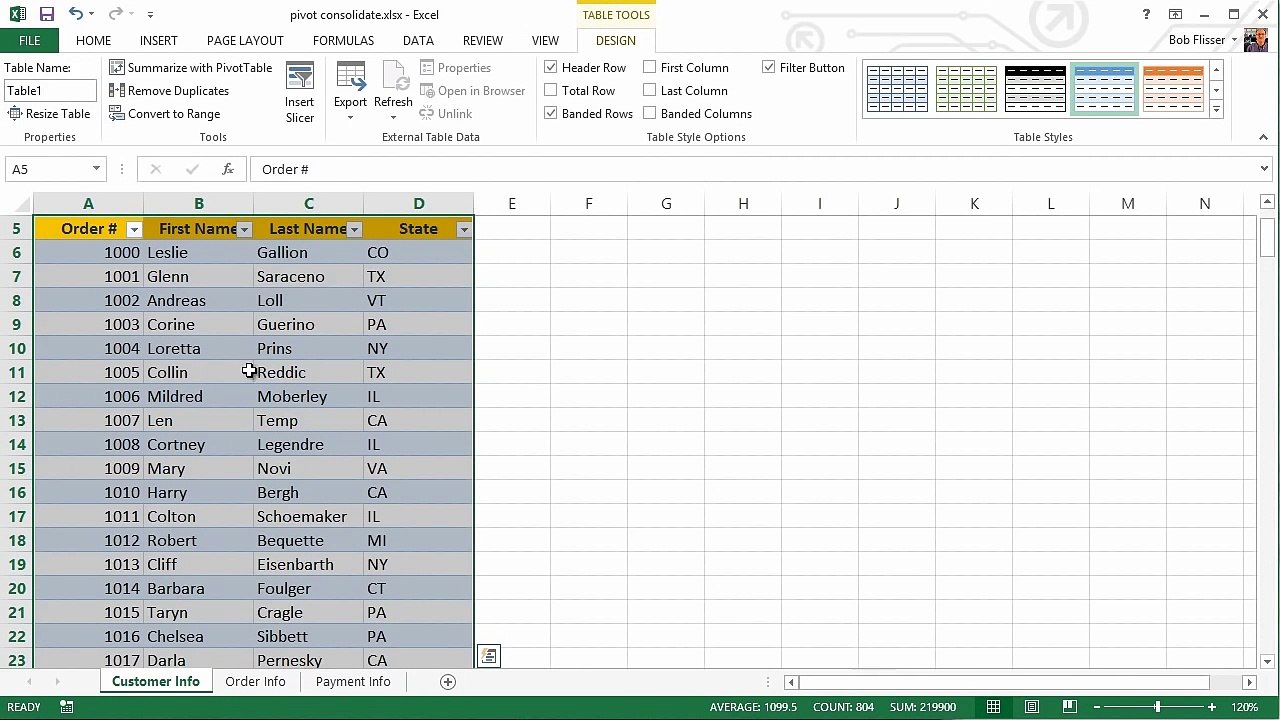
Task: Open the FILE tab
Action: click(29, 40)
